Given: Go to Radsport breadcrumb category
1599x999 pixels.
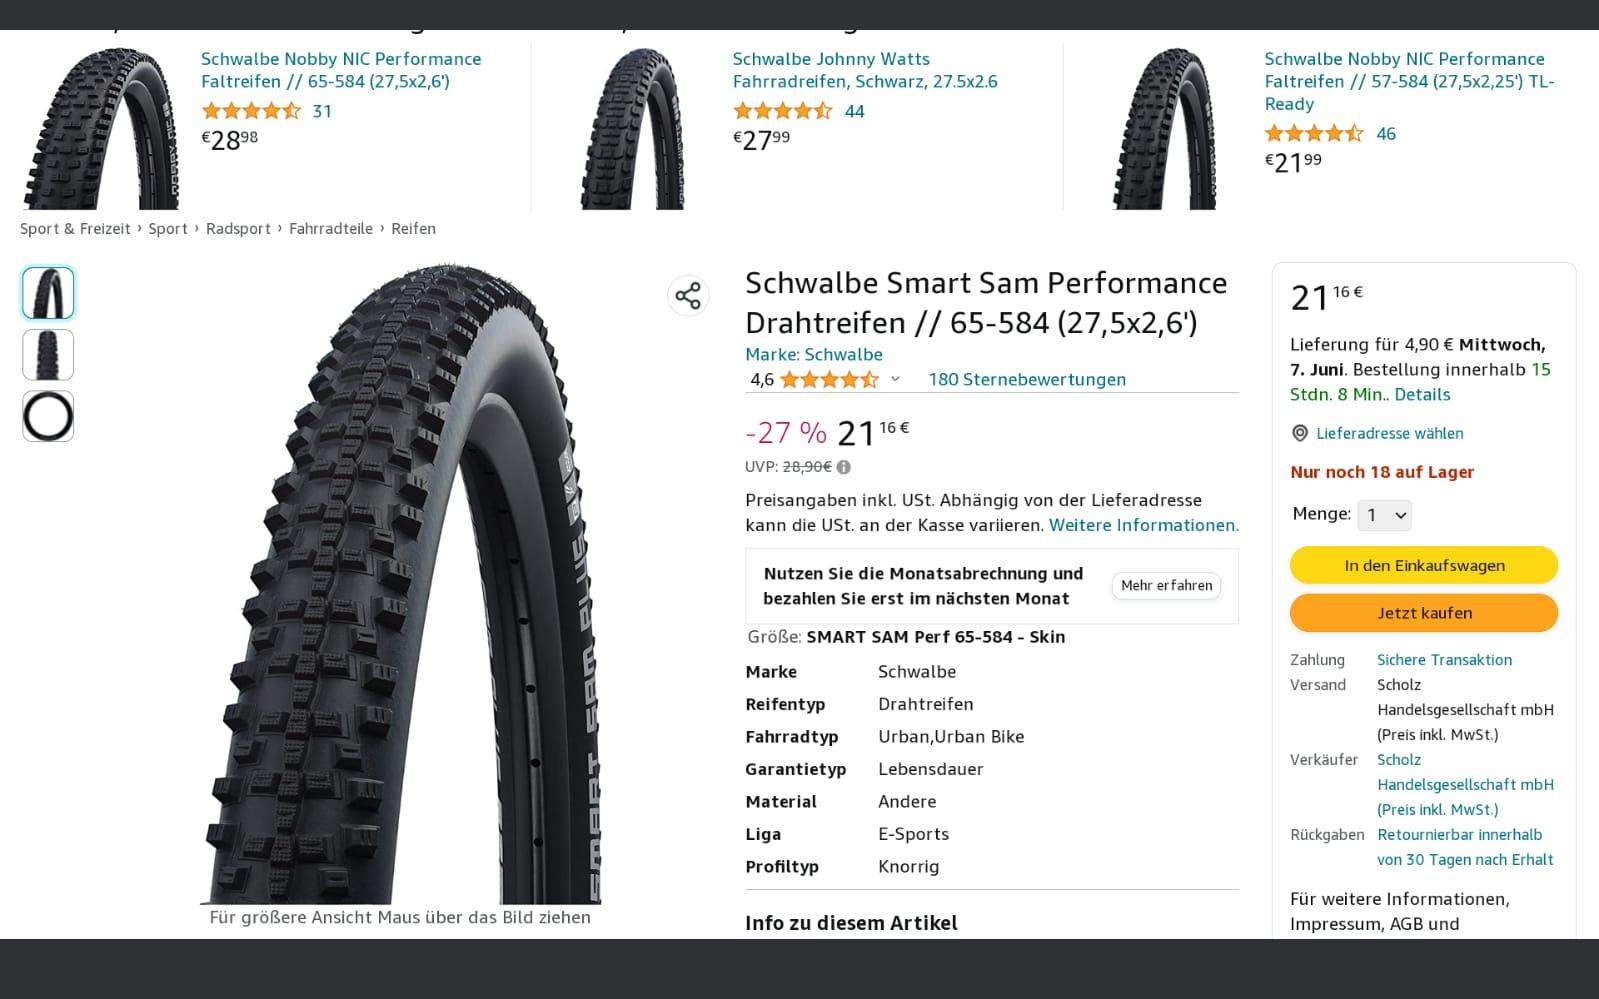Looking at the screenshot, I should (x=238, y=228).
